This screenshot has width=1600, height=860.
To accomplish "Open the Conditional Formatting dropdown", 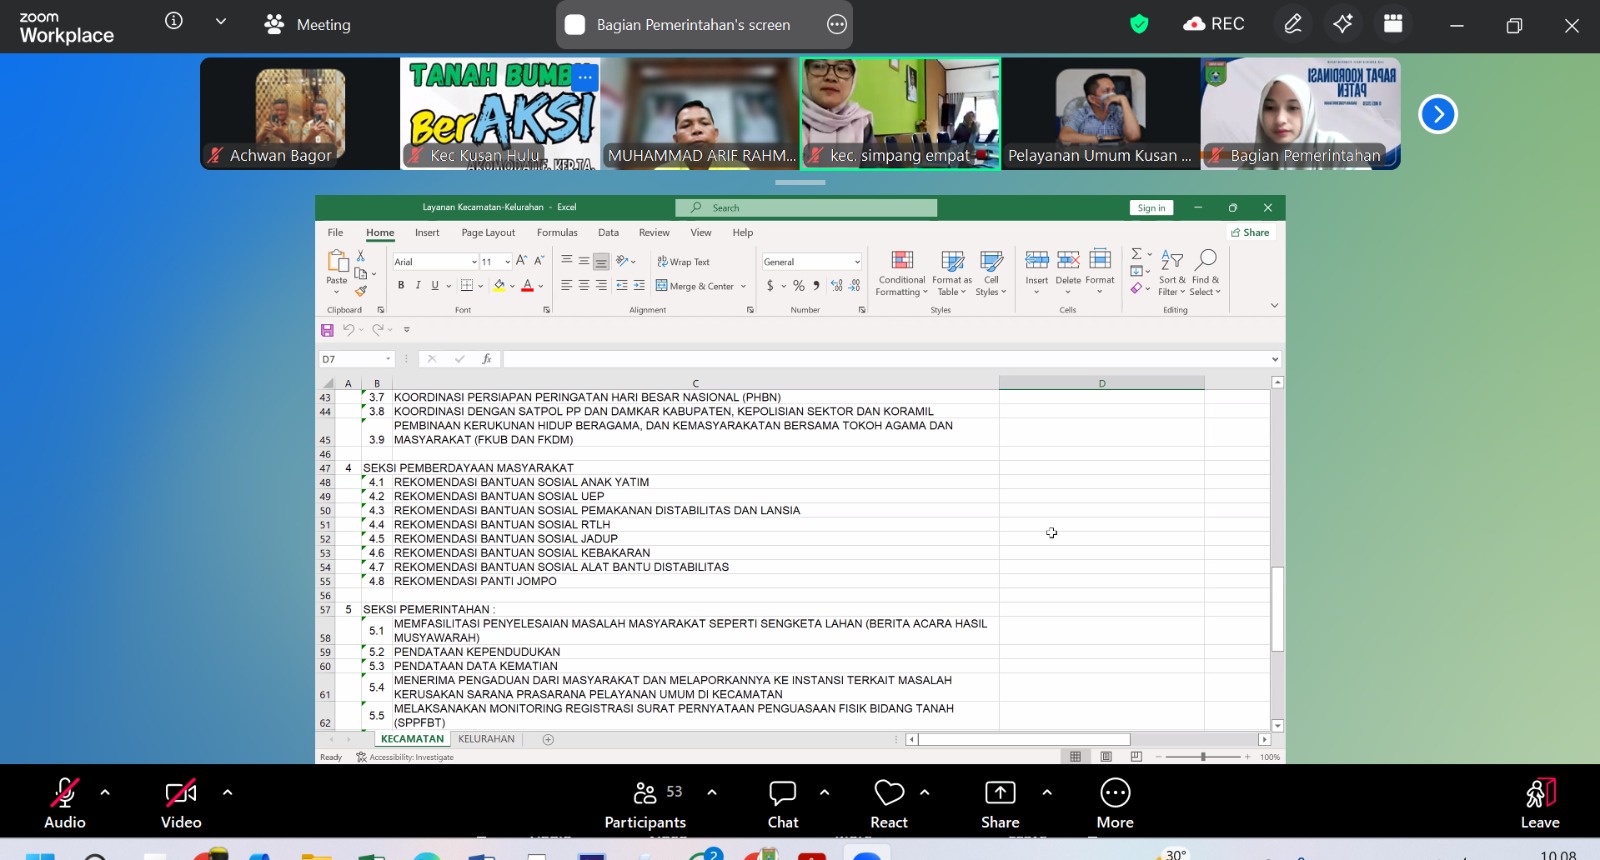I will 902,272.
